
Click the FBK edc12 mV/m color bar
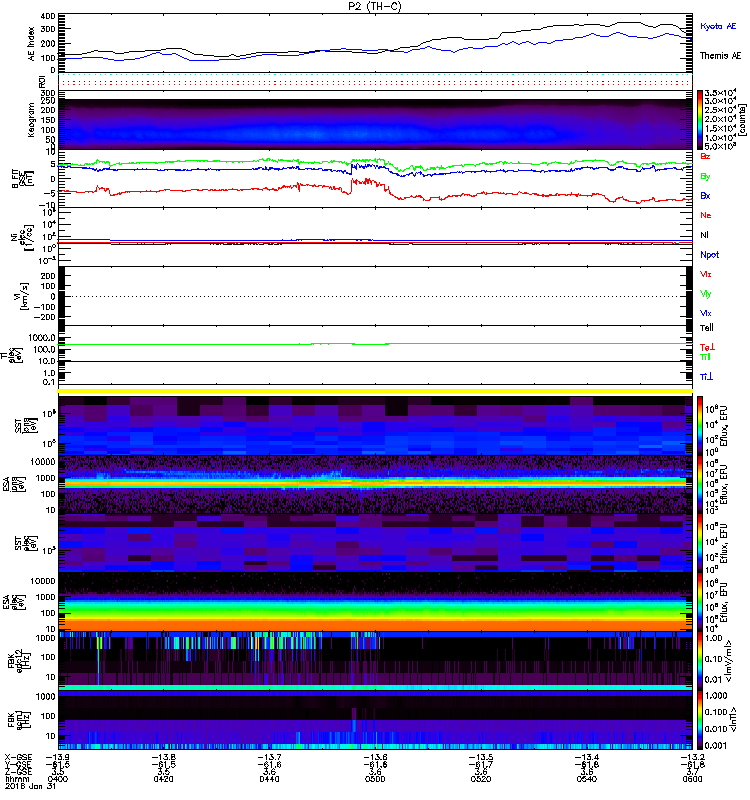(x=700, y=661)
